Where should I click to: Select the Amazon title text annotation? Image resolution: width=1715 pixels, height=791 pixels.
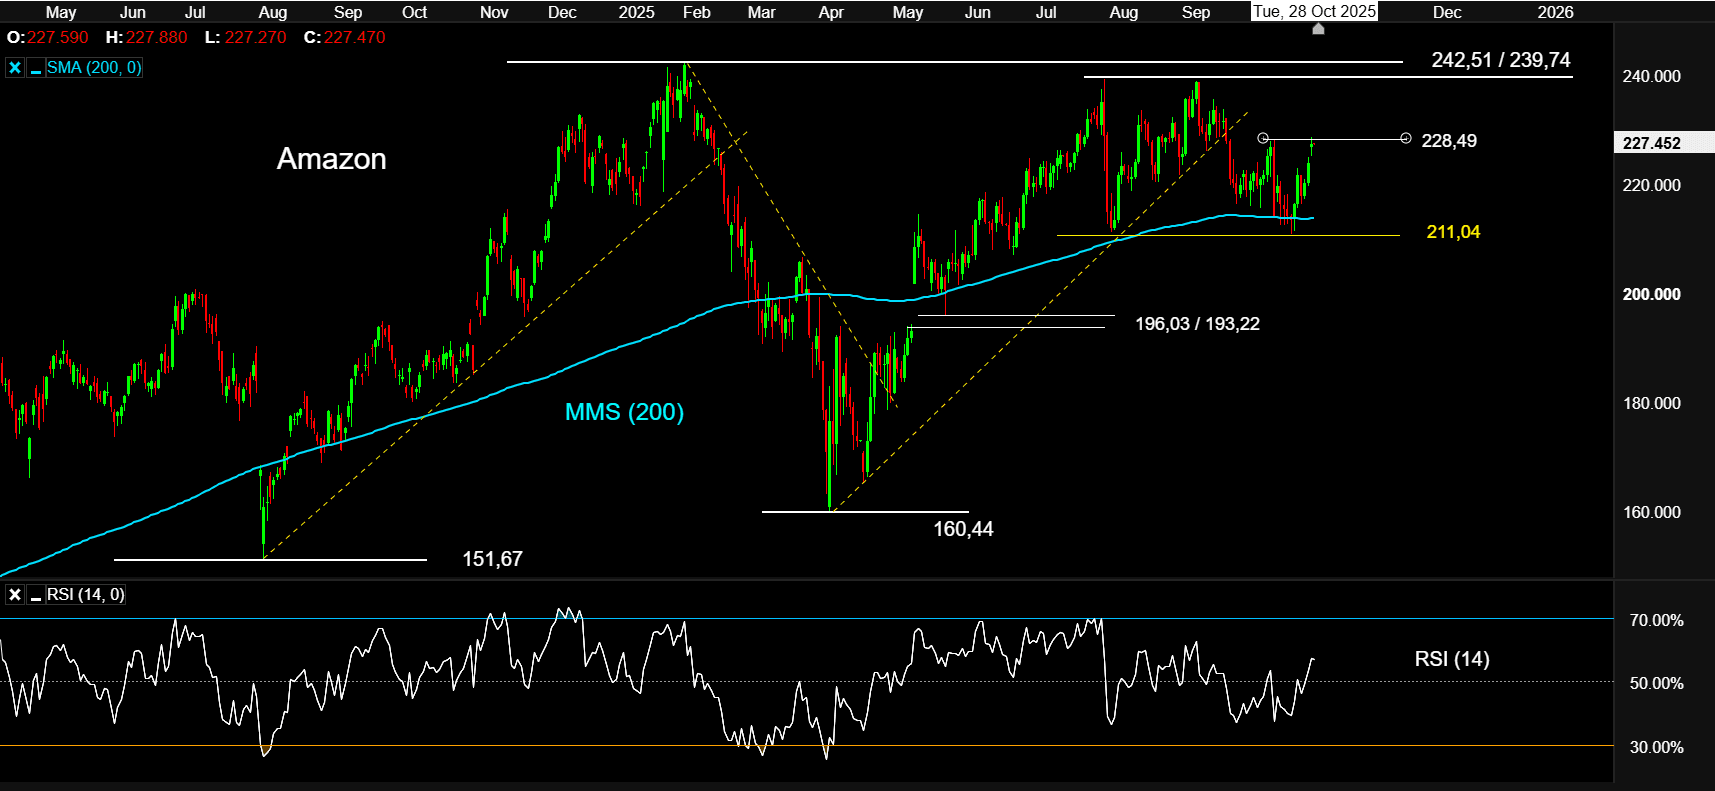[331, 159]
